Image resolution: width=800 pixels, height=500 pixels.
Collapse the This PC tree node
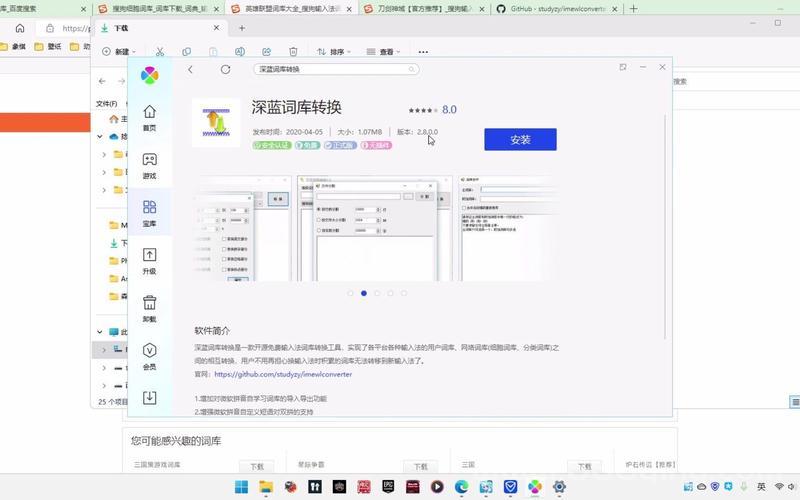100,332
